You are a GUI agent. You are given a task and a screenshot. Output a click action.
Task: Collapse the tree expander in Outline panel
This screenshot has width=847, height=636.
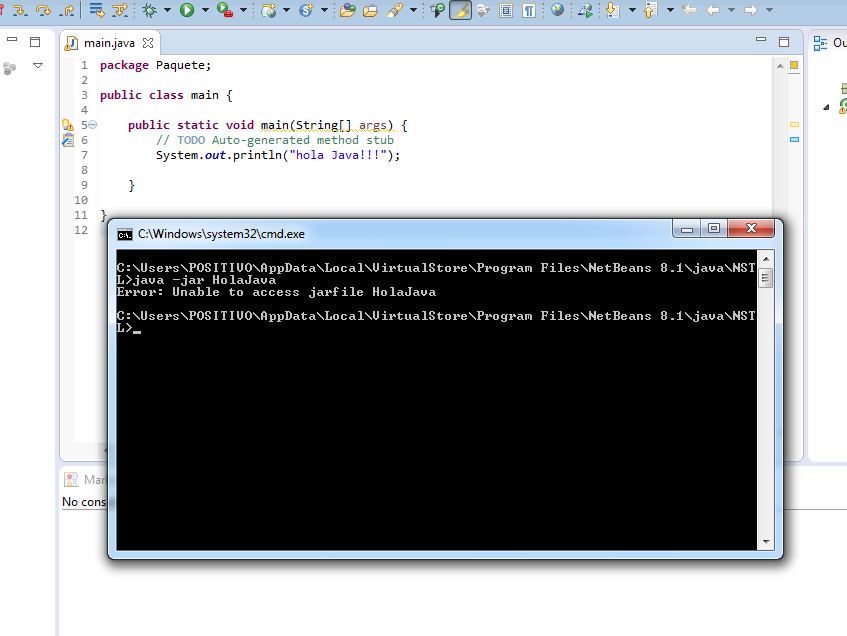pyautogui.click(x=826, y=107)
